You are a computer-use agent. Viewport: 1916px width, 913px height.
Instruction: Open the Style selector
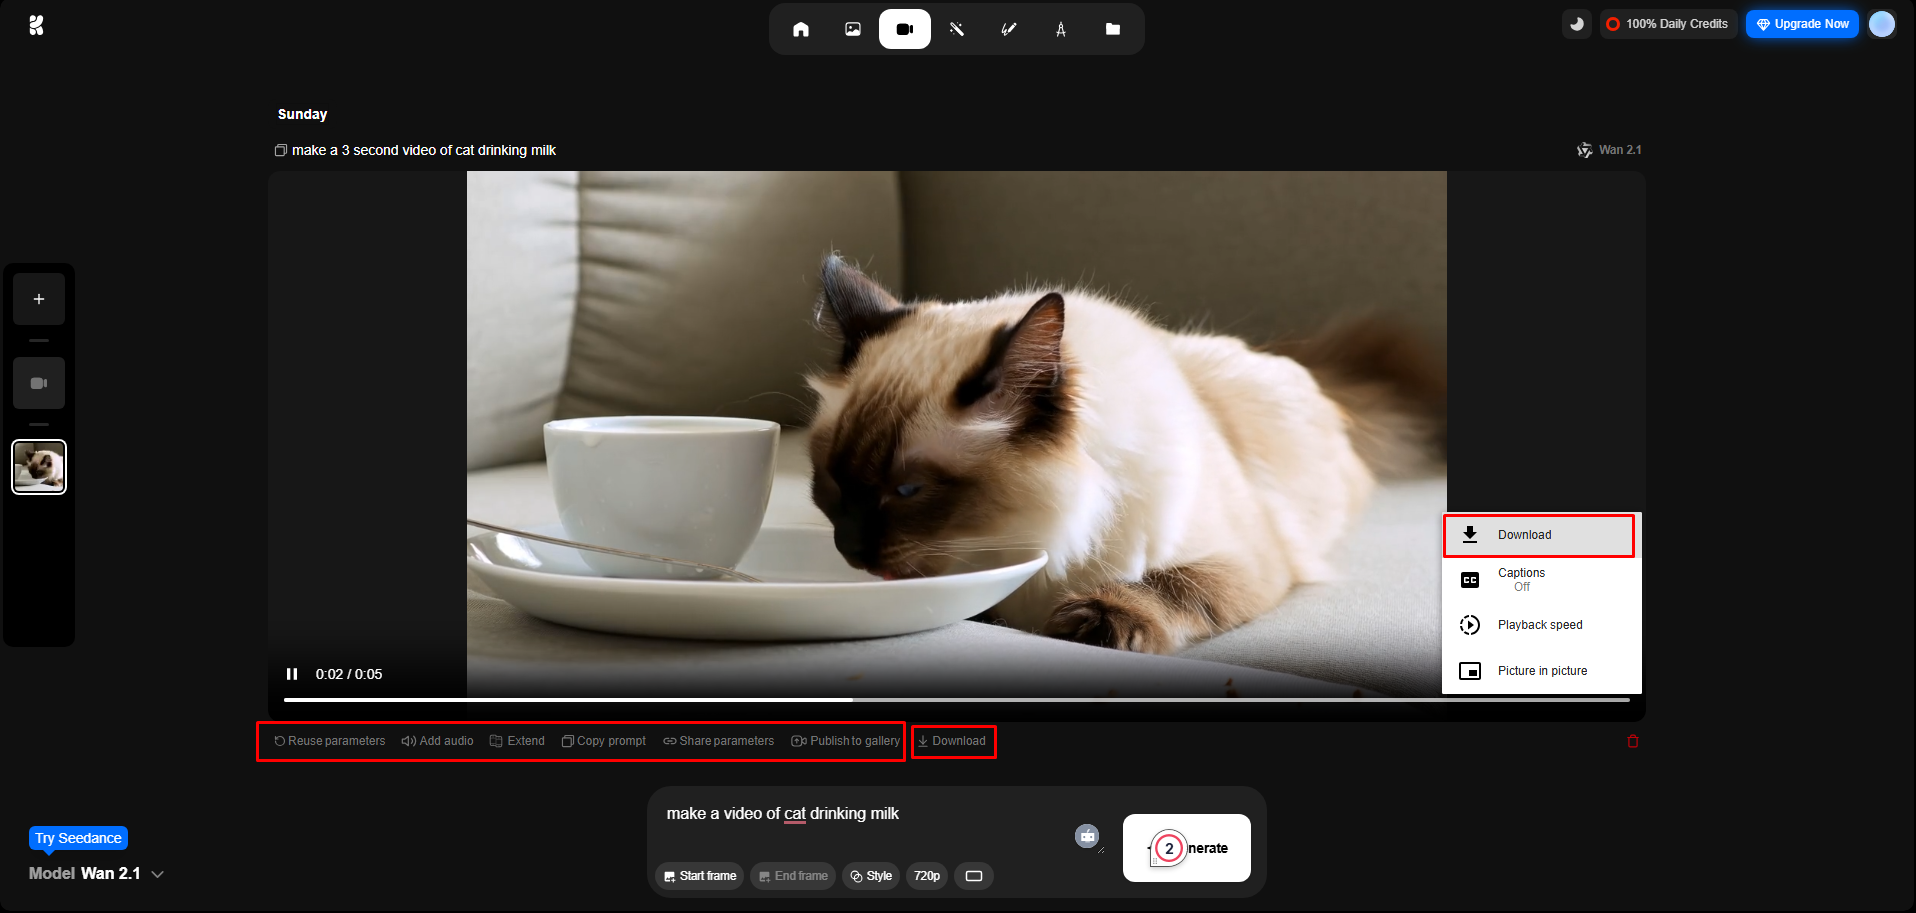(871, 876)
